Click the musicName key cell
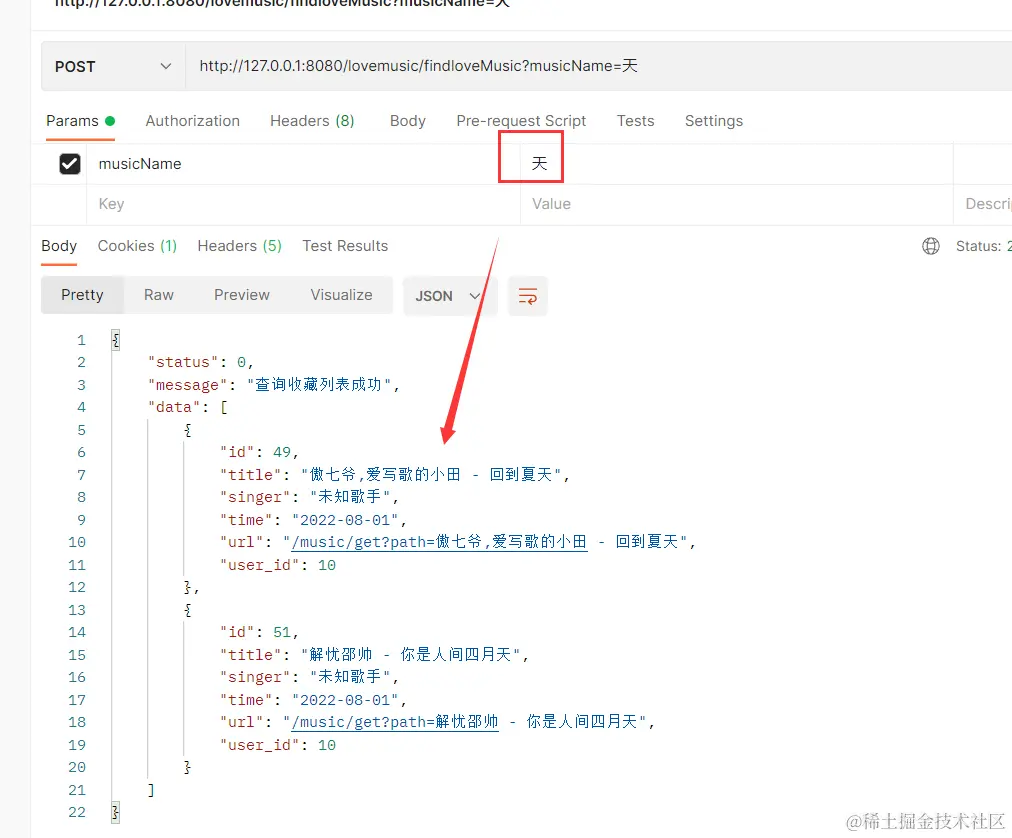This screenshot has height=838, width=1012. pyautogui.click(x=303, y=164)
